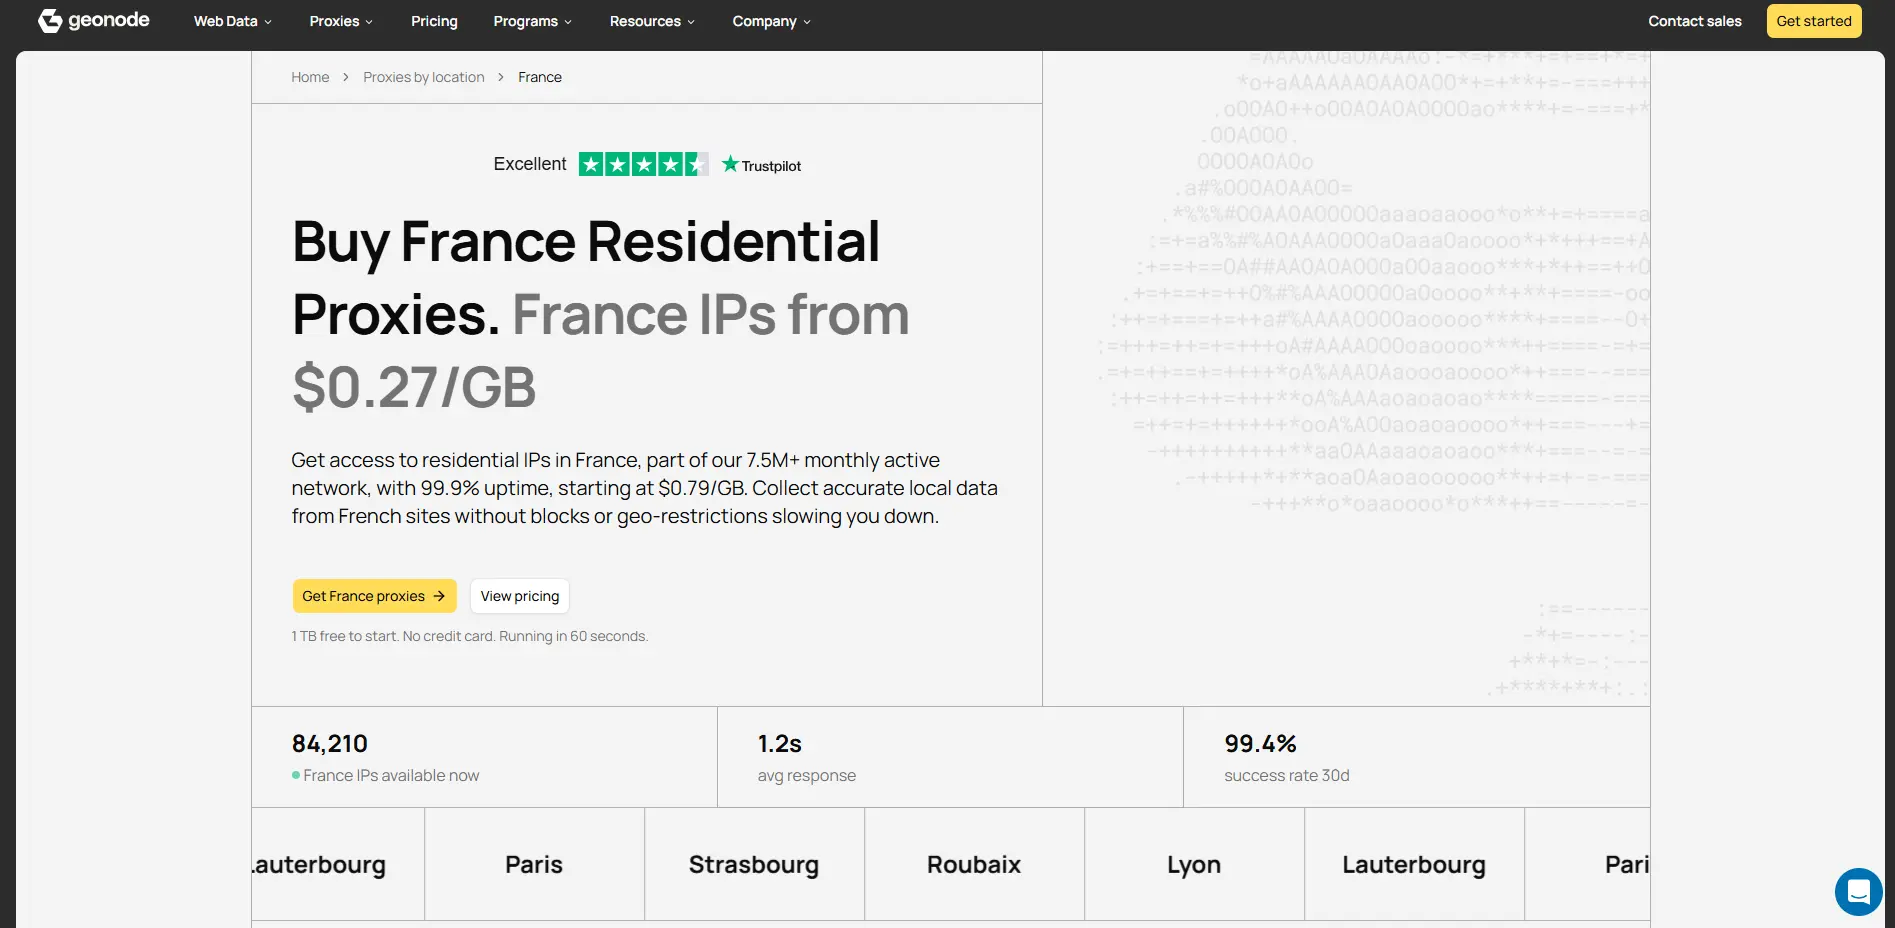This screenshot has width=1895, height=928.
Task: Select the Strasbourg city card
Action: coord(754,864)
